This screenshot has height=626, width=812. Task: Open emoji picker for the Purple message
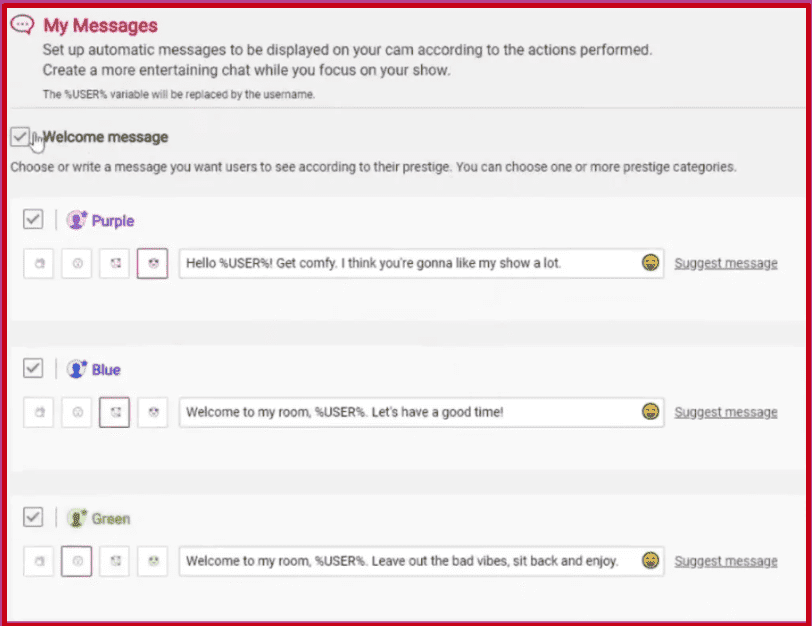651,264
